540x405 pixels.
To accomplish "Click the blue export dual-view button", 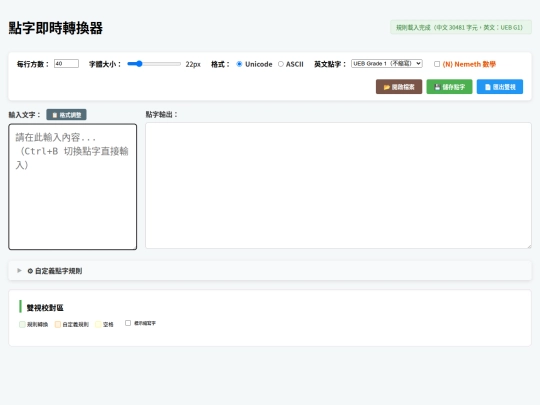I will (x=500, y=87).
